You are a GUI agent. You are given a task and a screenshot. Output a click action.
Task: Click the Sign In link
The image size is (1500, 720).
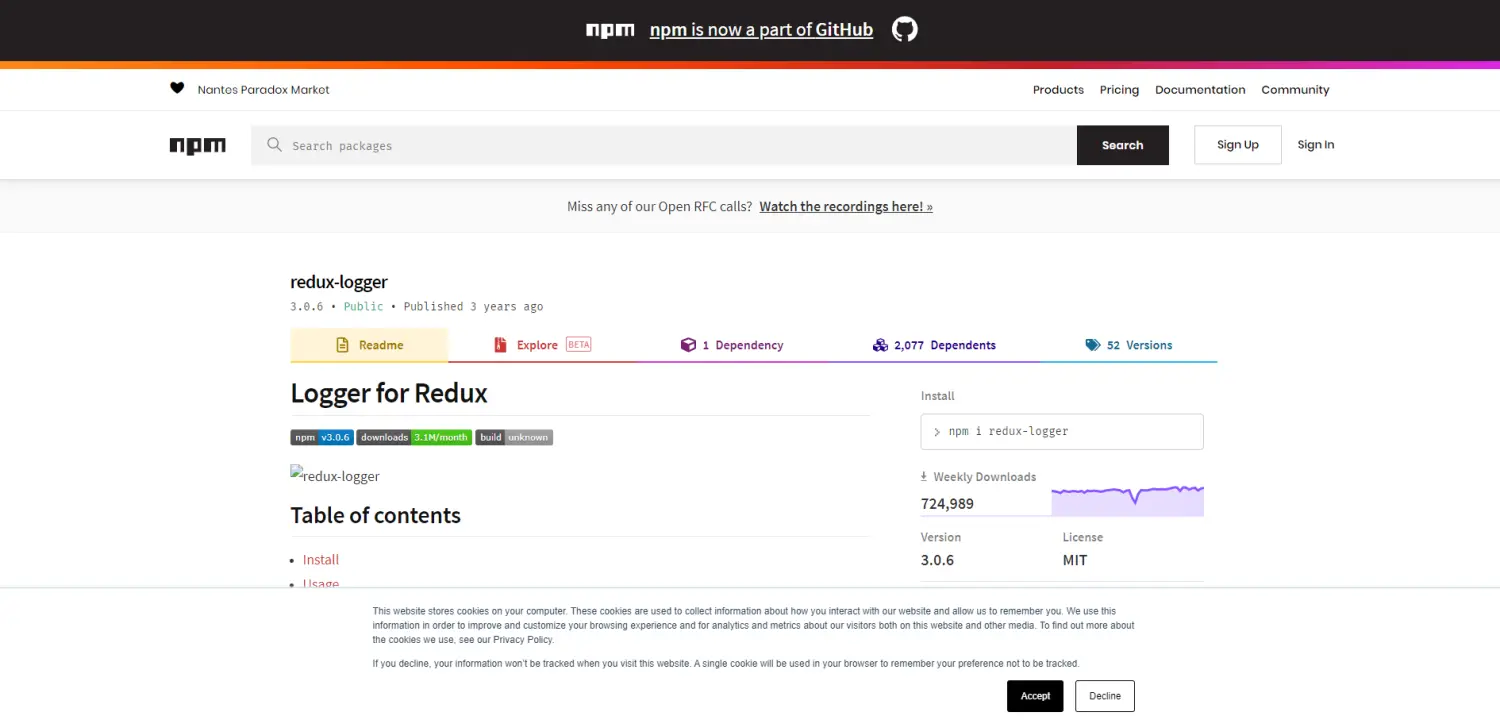[1316, 145]
